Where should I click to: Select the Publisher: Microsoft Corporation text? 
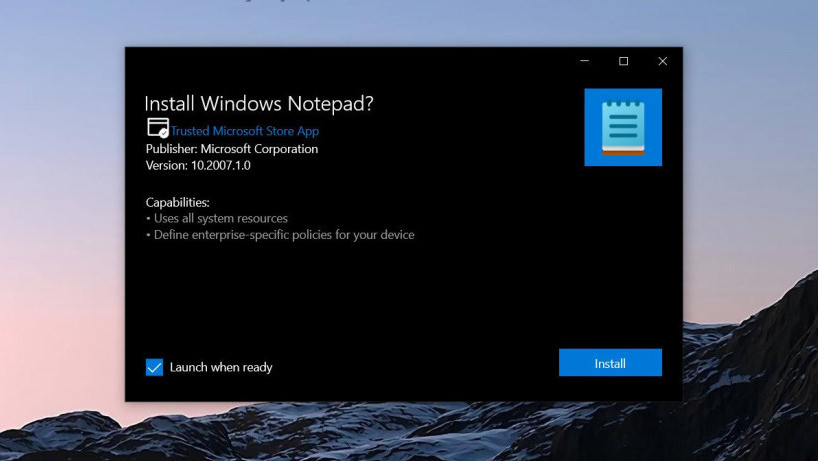pos(232,149)
